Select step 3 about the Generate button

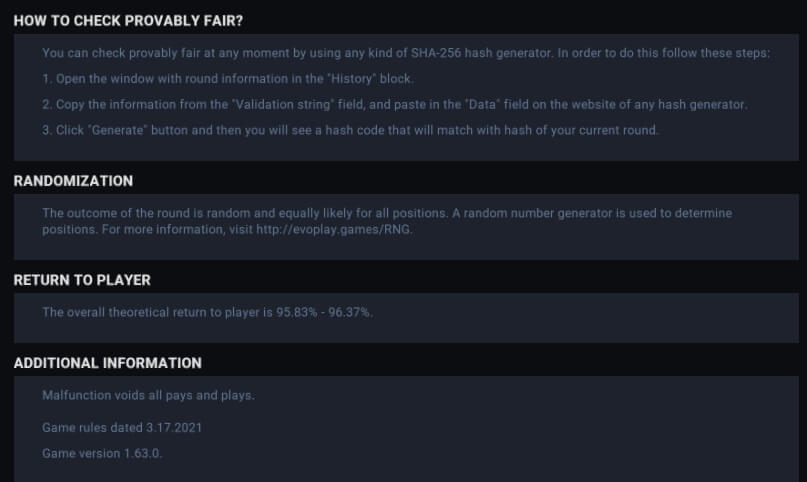(350, 130)
